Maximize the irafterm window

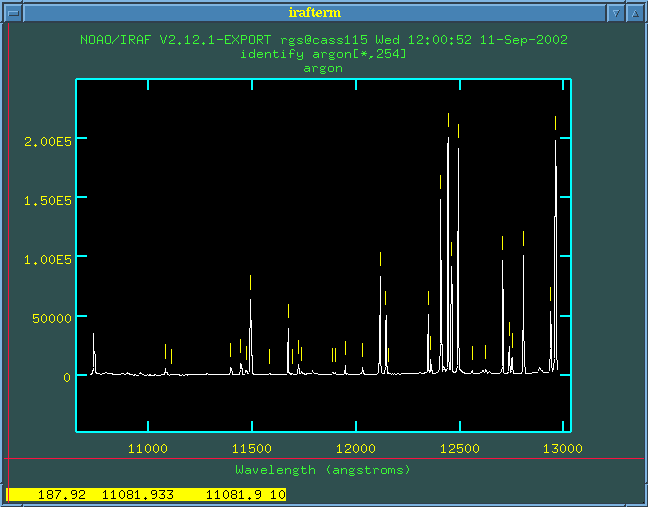point(635,13)
